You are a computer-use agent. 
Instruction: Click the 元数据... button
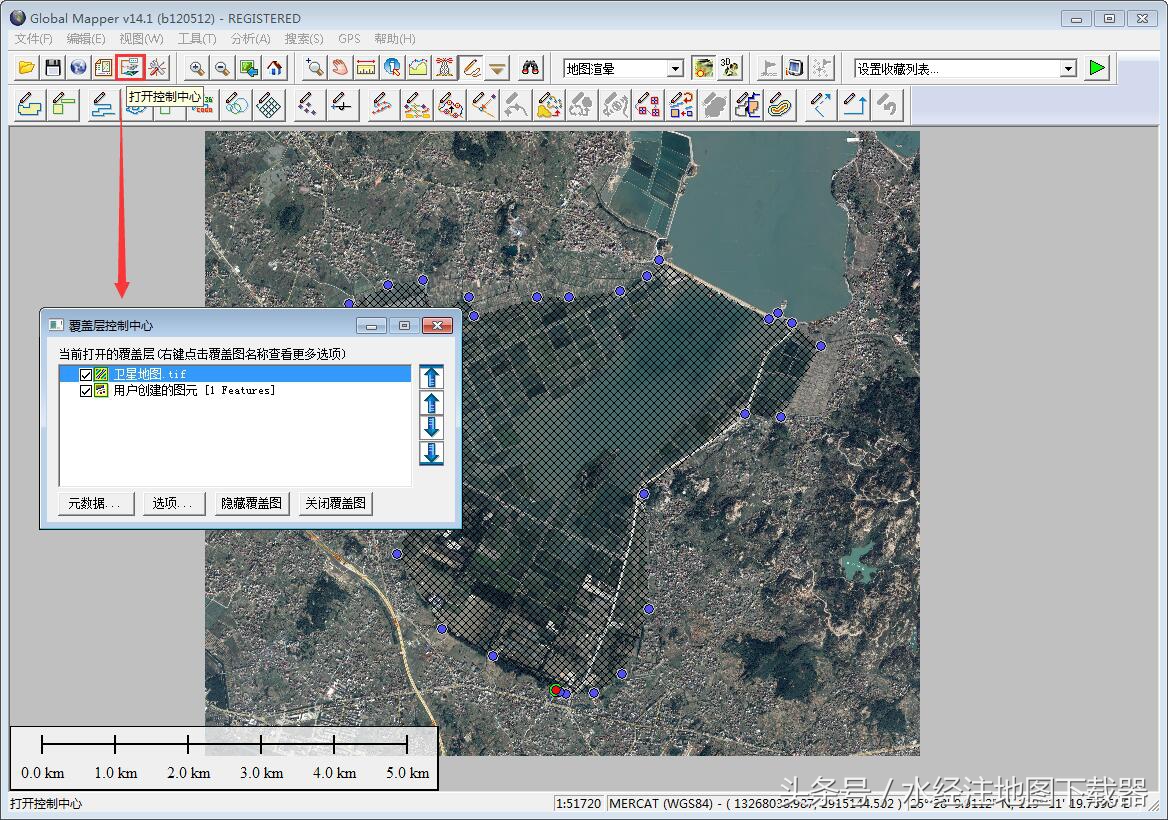click(95, 504)
